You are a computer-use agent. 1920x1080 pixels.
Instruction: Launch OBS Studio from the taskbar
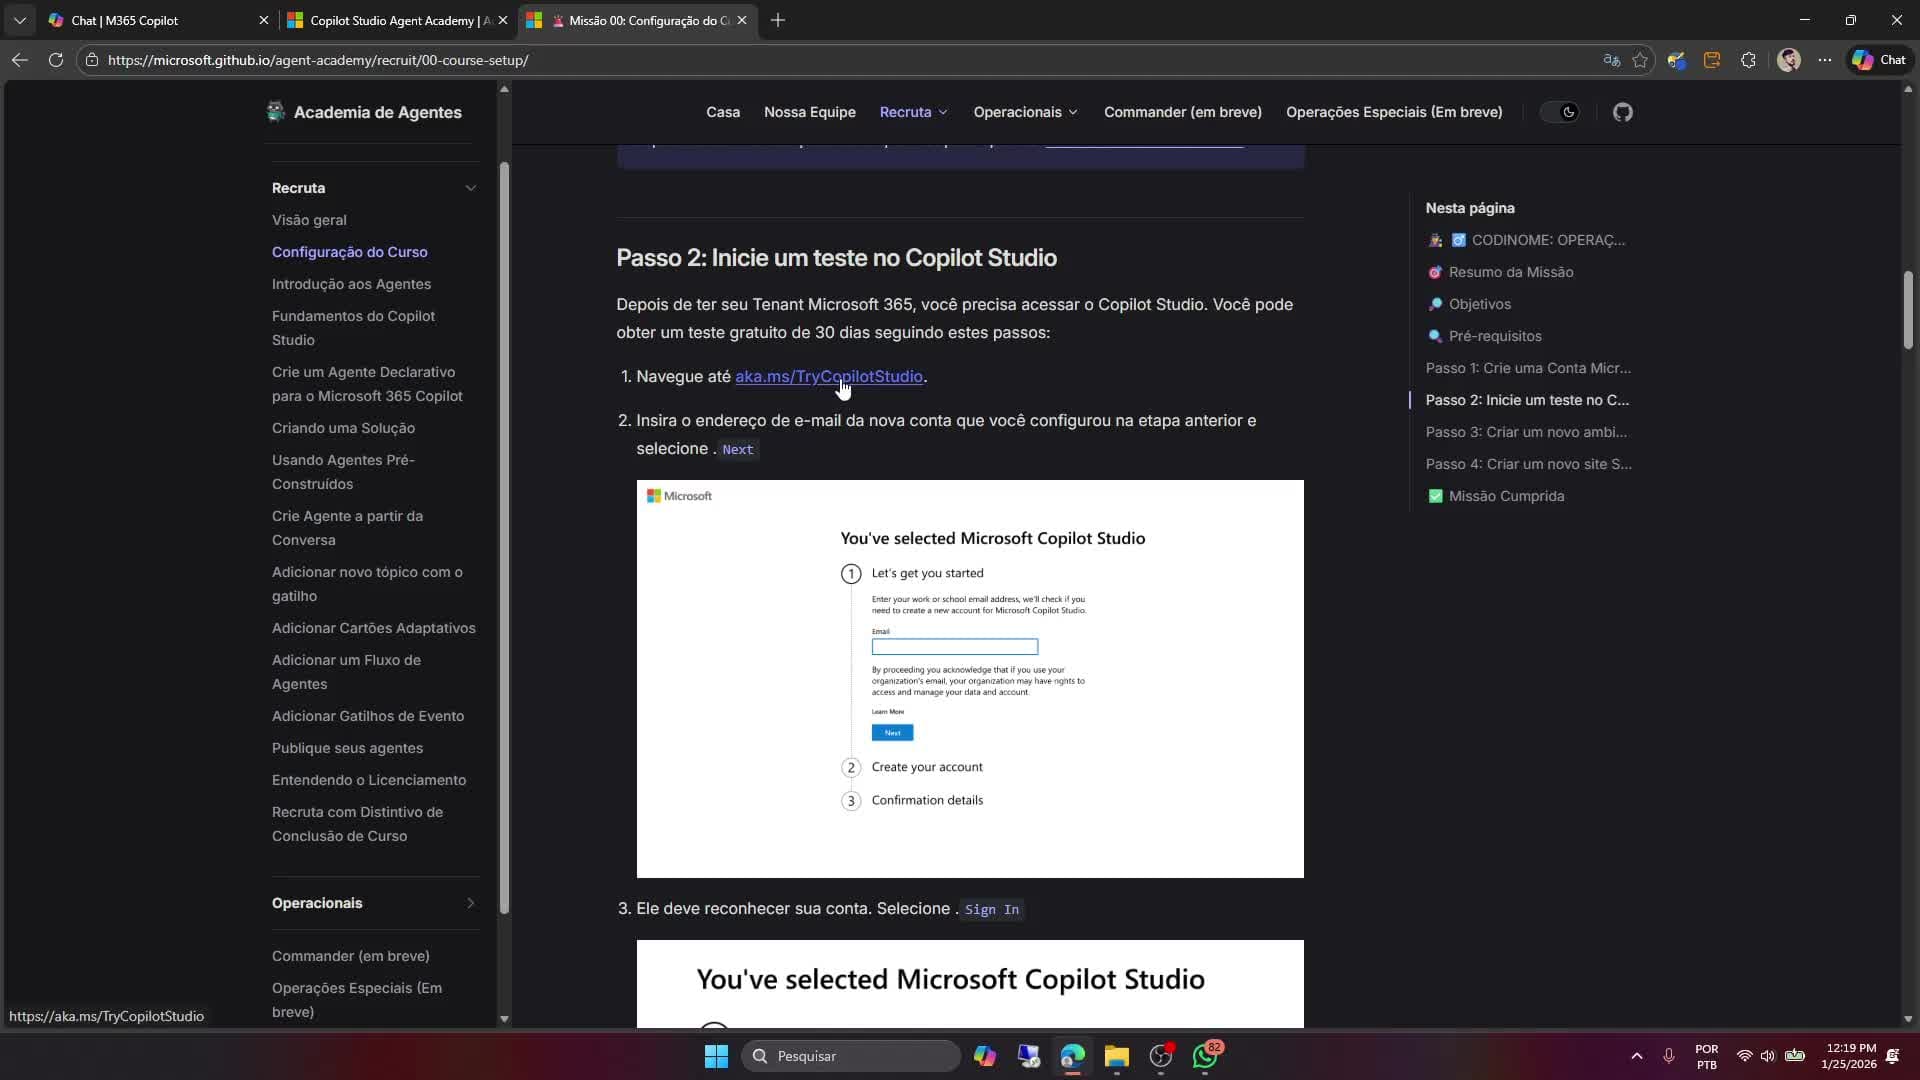click(1161, 1057)
